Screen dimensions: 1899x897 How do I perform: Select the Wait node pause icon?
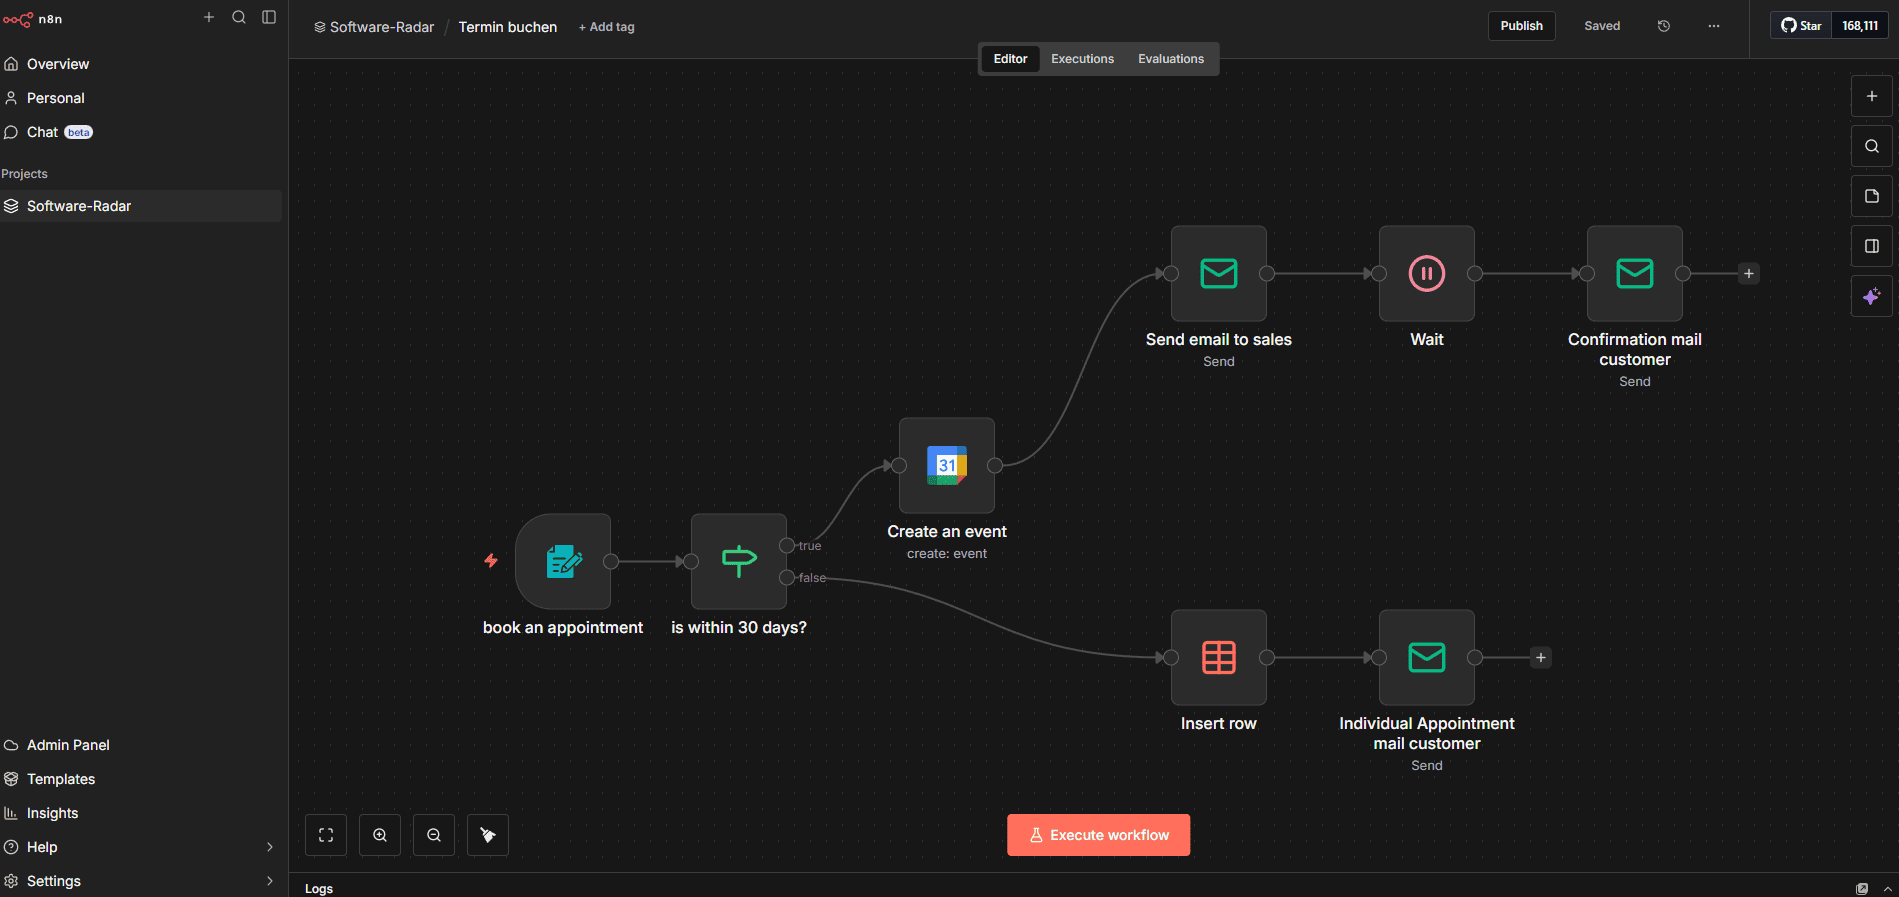tap(1426, 274)
